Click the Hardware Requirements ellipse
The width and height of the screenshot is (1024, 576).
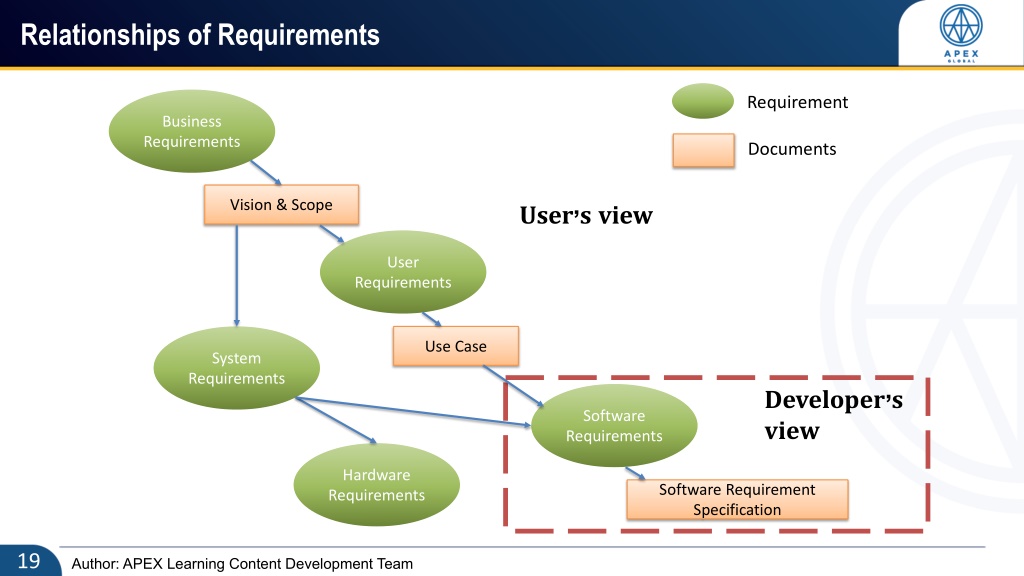click(x=377, y=485)
